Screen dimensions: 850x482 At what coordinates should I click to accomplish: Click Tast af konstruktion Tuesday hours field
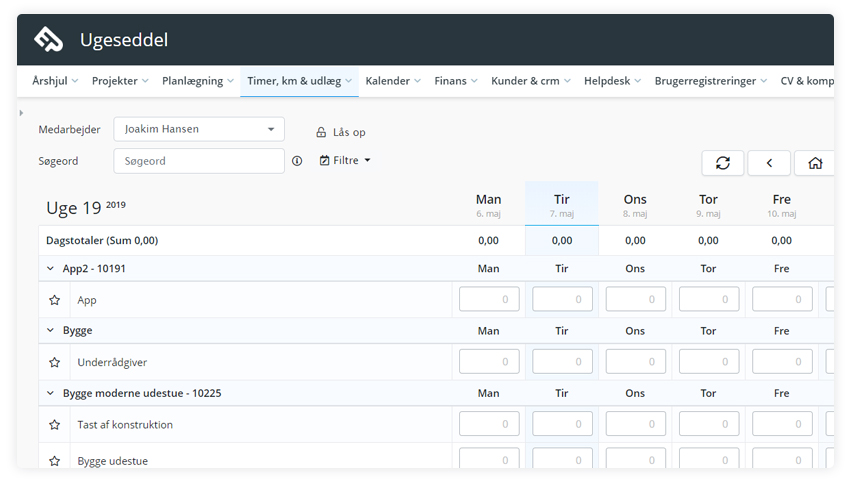(562, 424)
